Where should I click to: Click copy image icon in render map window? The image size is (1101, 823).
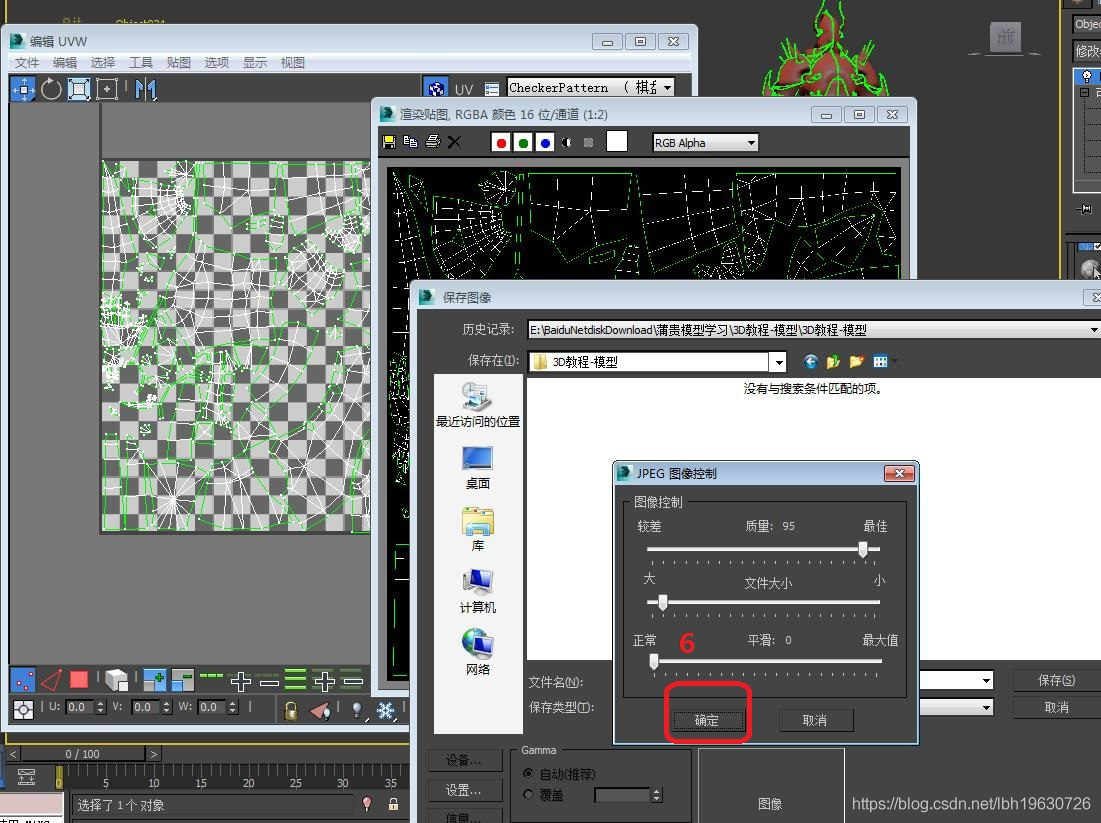tap(411, 143)
